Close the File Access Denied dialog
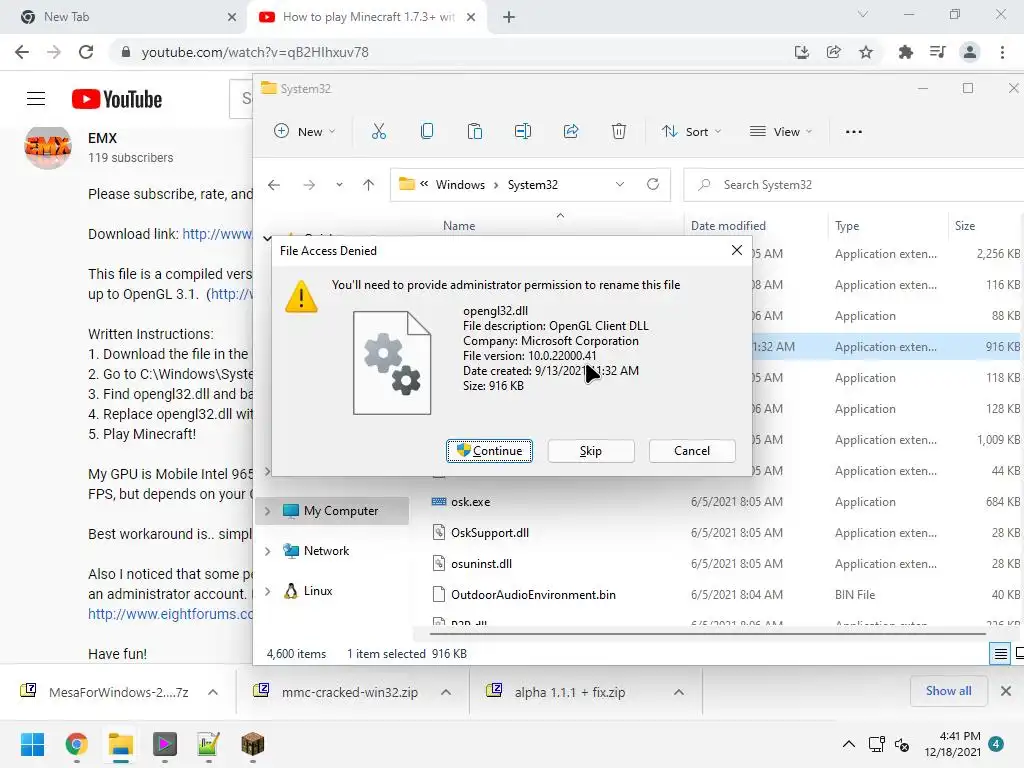This screenshot has width=1024, height=768. [737, 250]
